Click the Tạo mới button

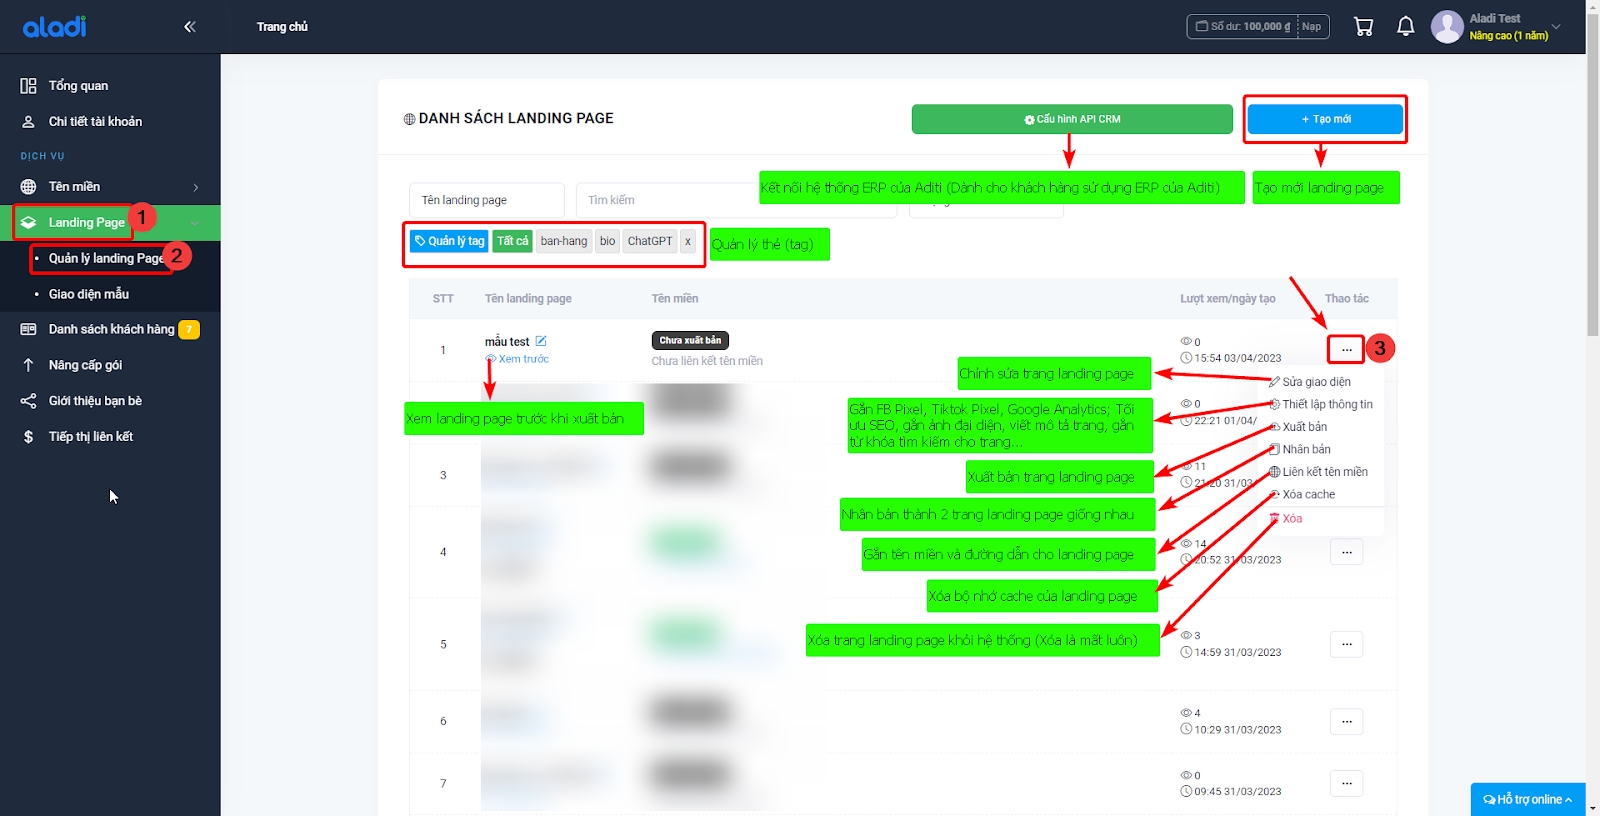tap(1325, 119)
